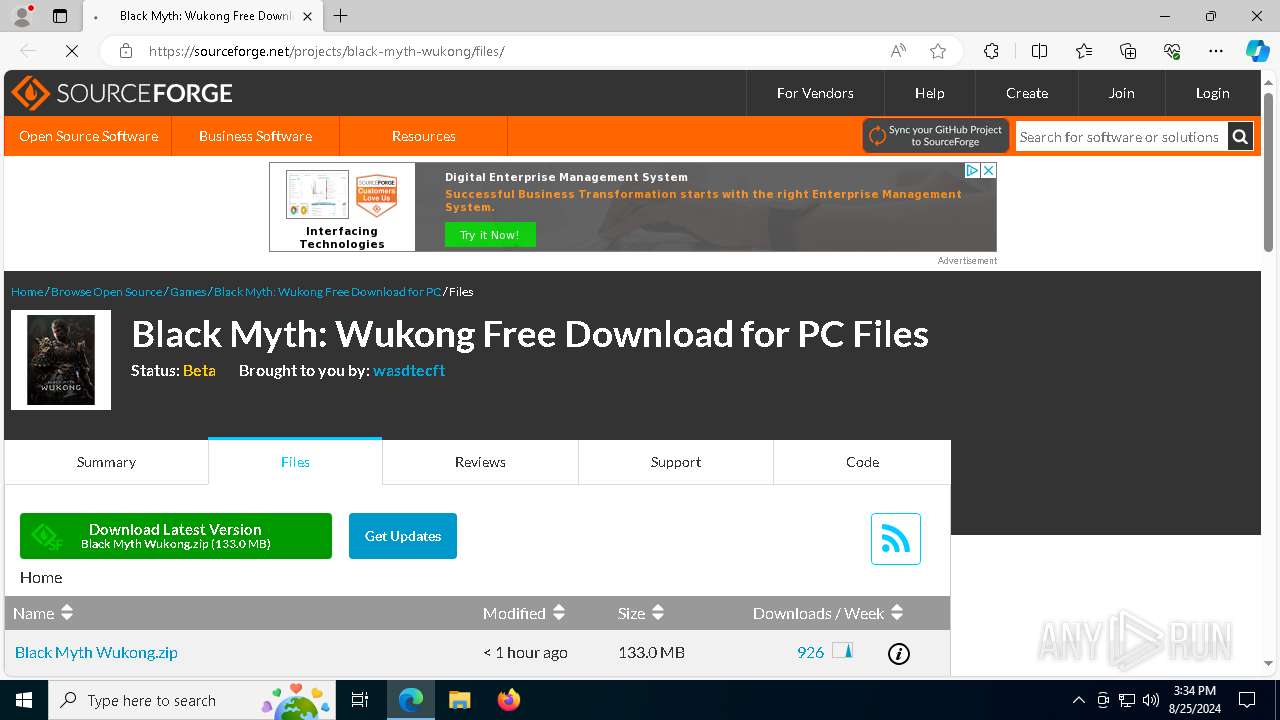Sort files by Size column
The height and width of the screenshot is (720, 1280).
coord(641,613)
